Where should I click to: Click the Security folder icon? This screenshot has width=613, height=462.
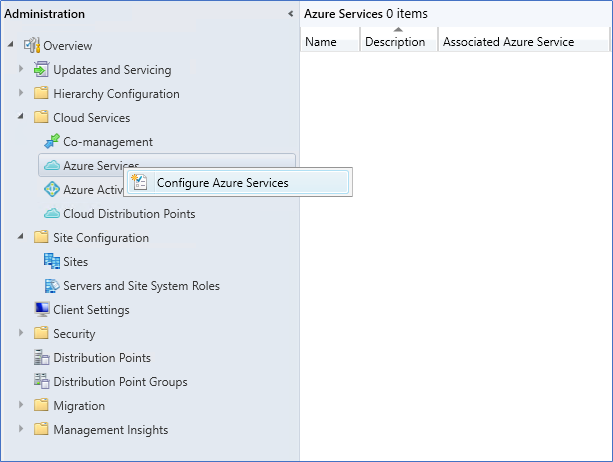[41, 333]
